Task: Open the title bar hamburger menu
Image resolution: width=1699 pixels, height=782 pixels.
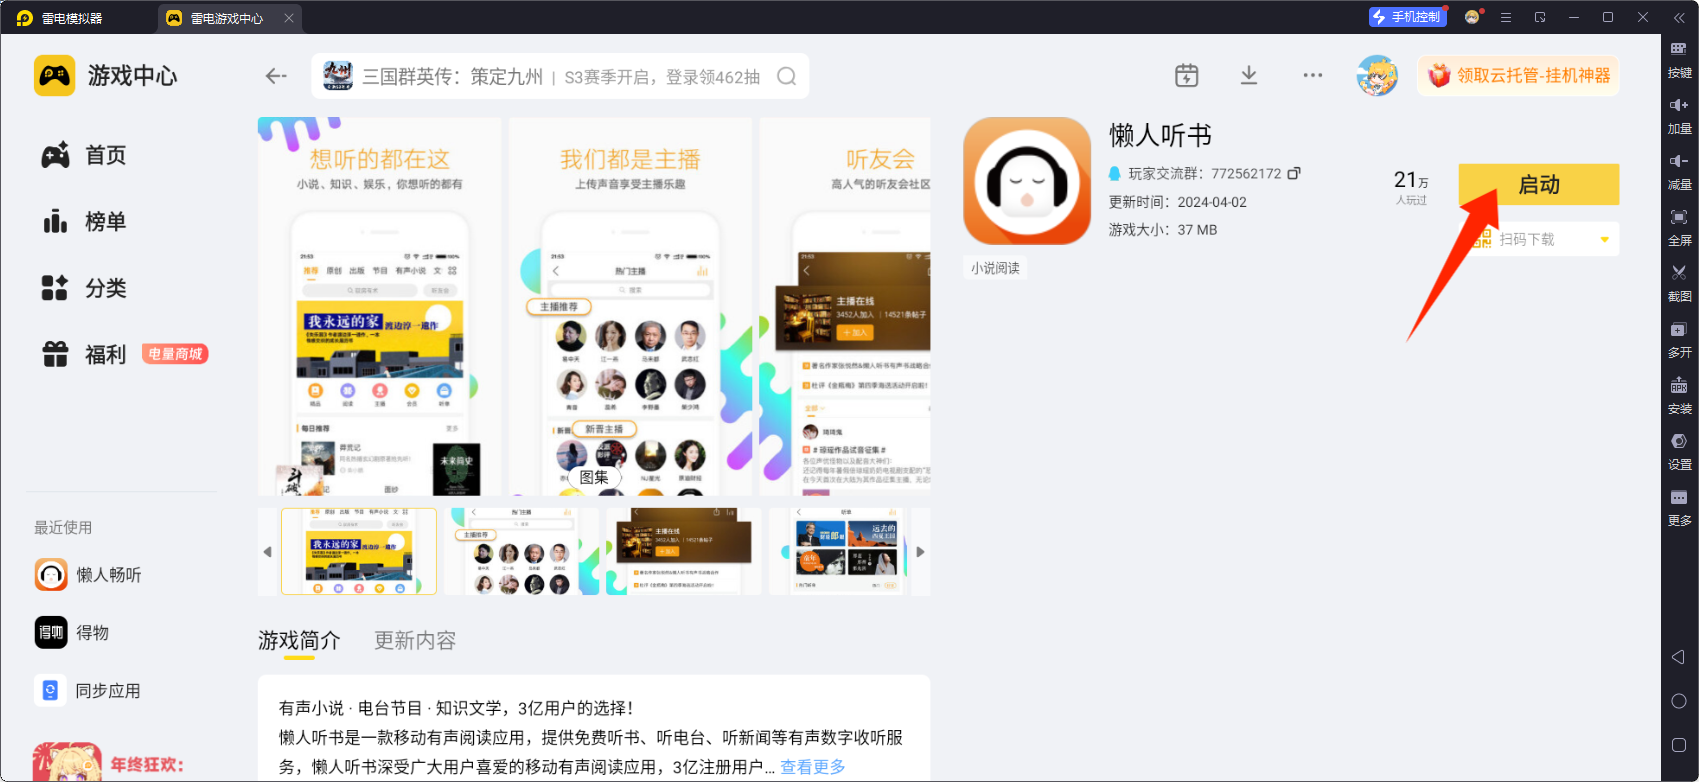Action: coord(1506,17)
